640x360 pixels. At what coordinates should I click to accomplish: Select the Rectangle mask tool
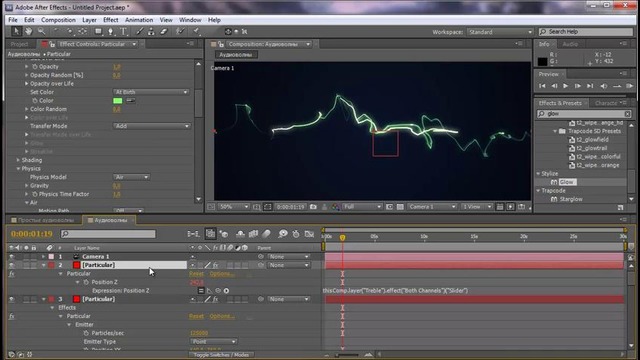pos(98,31)
